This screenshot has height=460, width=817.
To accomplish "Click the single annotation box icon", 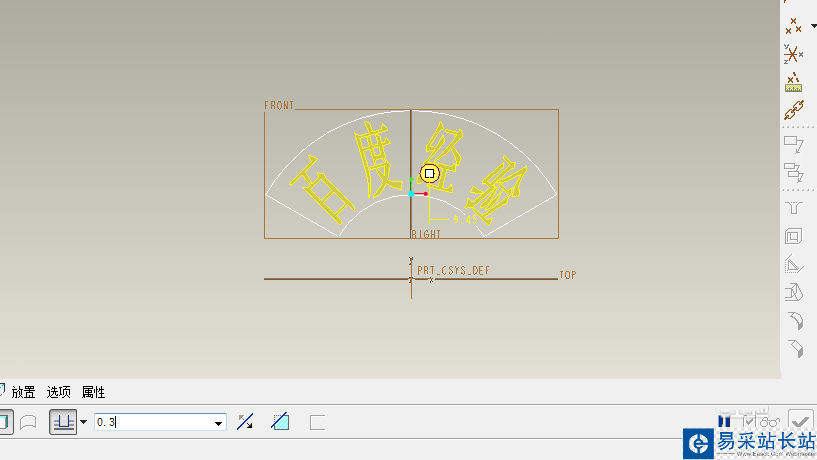I will [x=794, y=144].
